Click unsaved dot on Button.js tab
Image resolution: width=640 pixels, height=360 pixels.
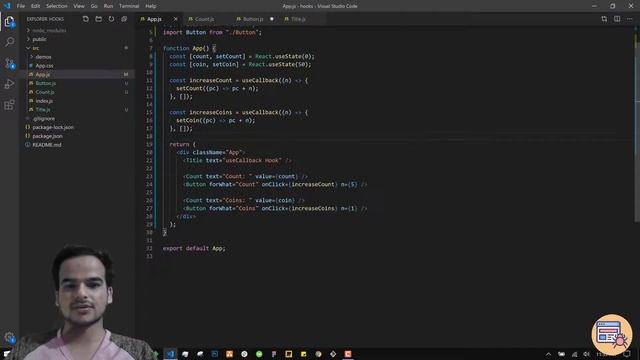point(272,19)
